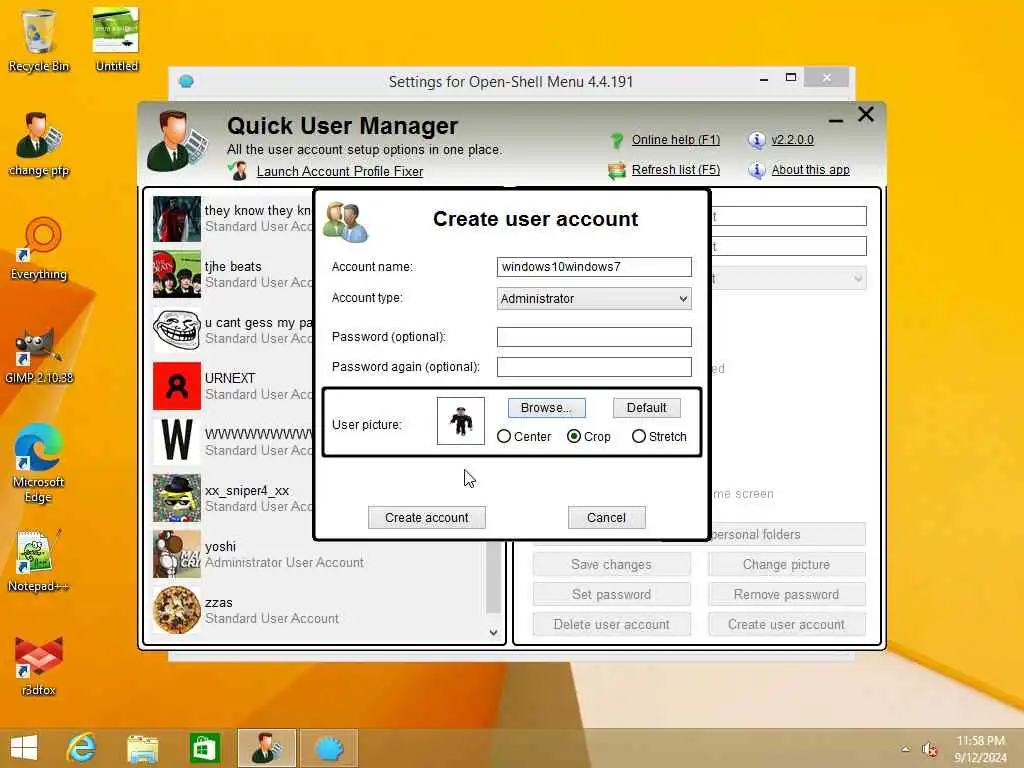The width and height of the screenshot is (1024, 768).
Task: Select the Center picture radio button
Action: [x=504, y=436]
